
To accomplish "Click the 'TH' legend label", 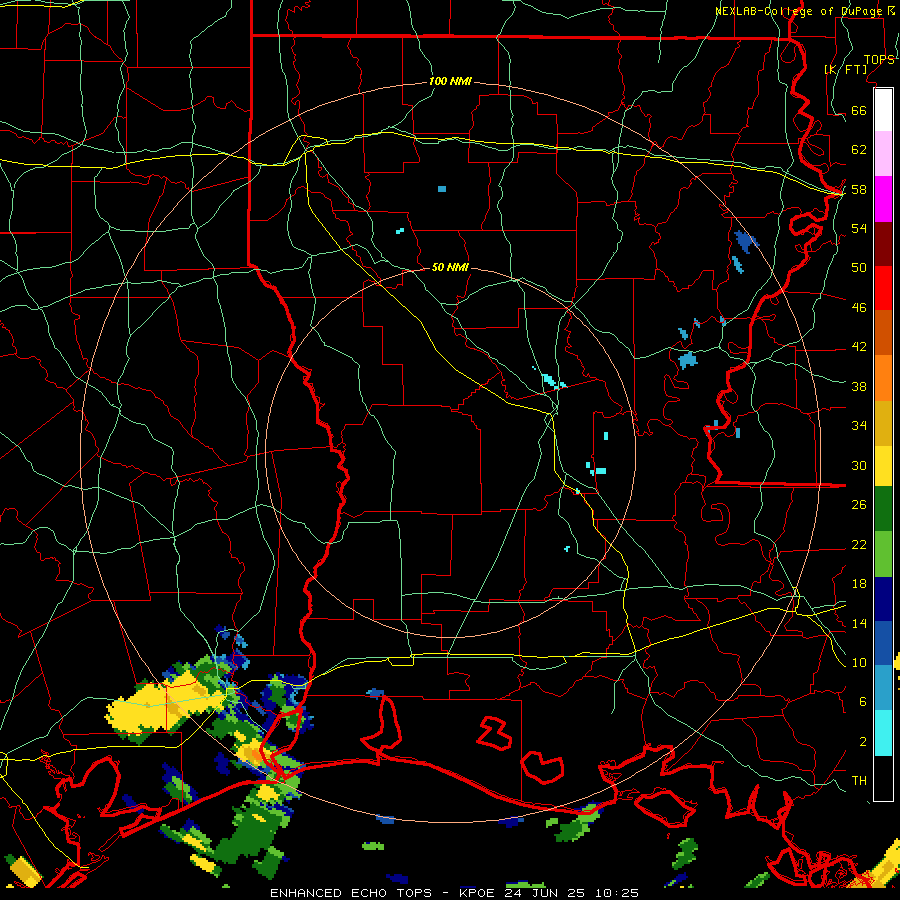I will tap(859, 781).
